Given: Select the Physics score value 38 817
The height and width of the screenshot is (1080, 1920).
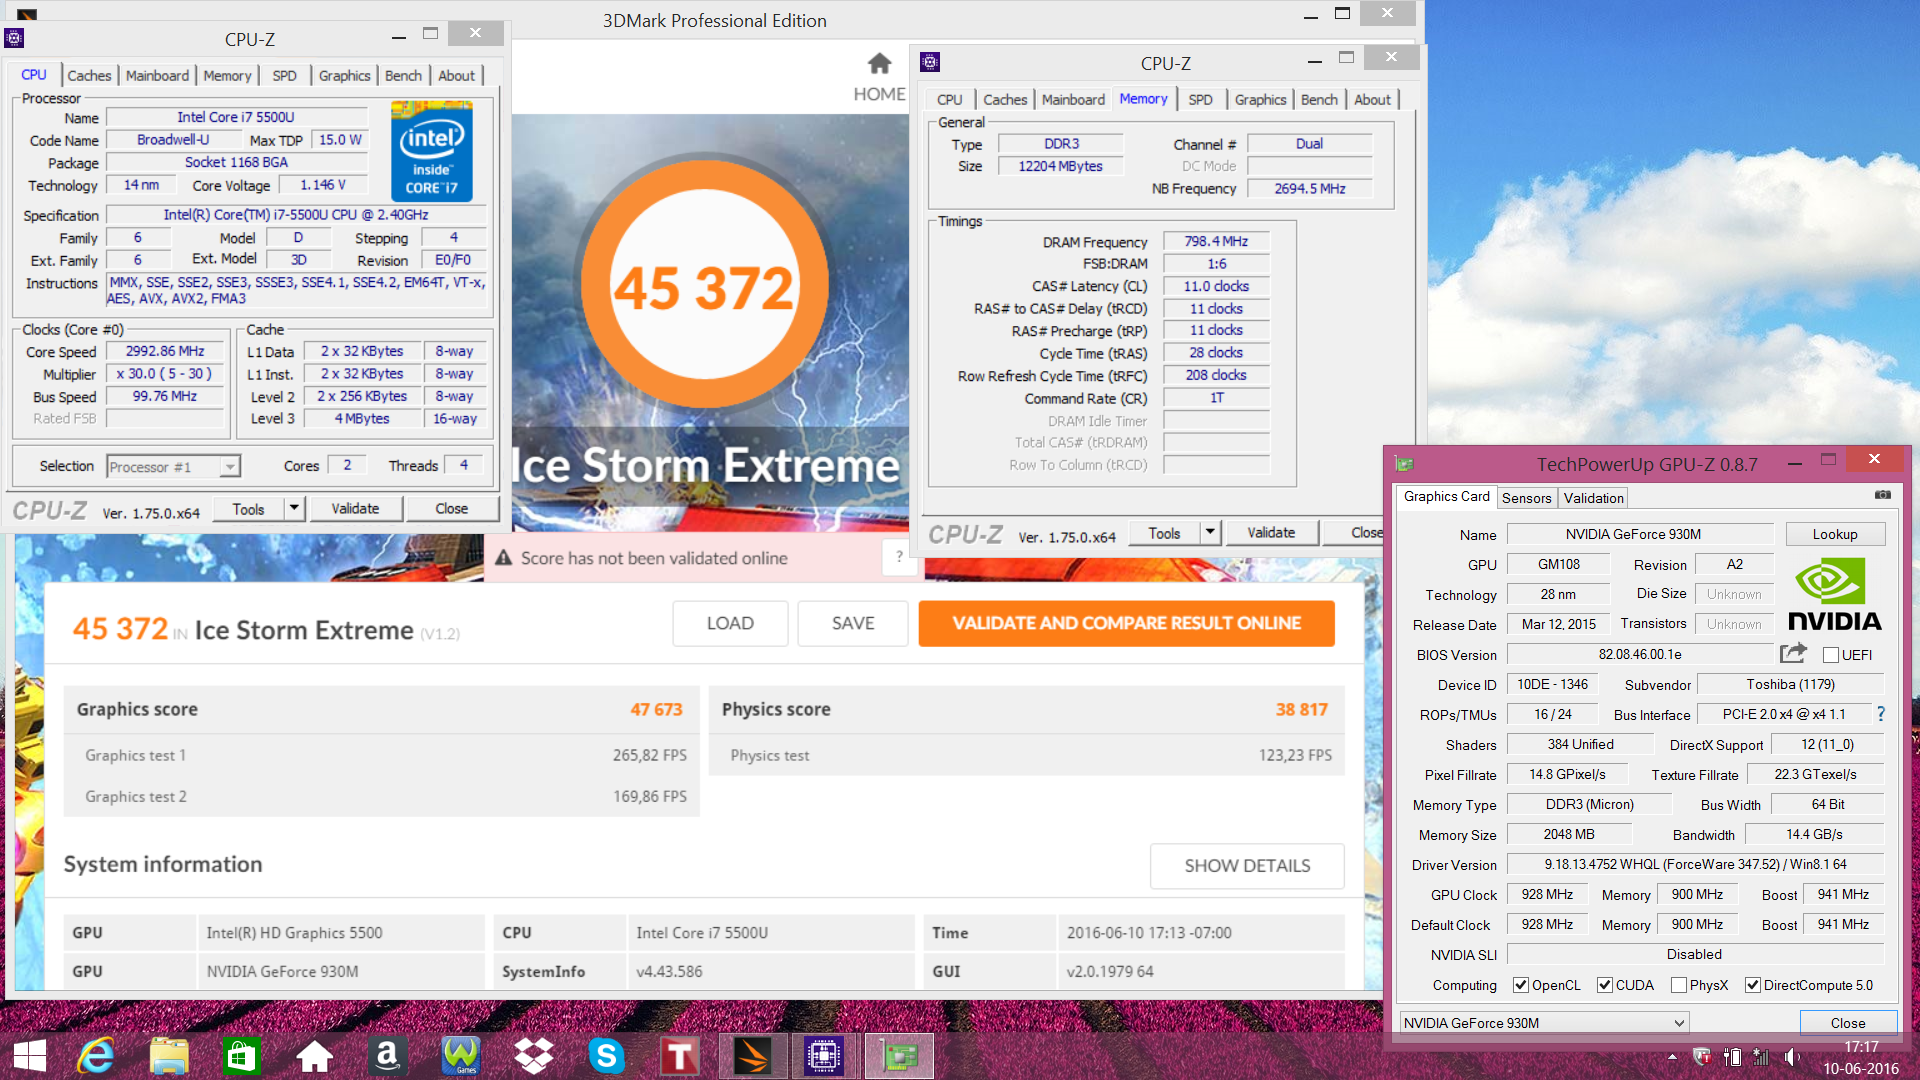Looking at the screenshot, I should 1301,709.
